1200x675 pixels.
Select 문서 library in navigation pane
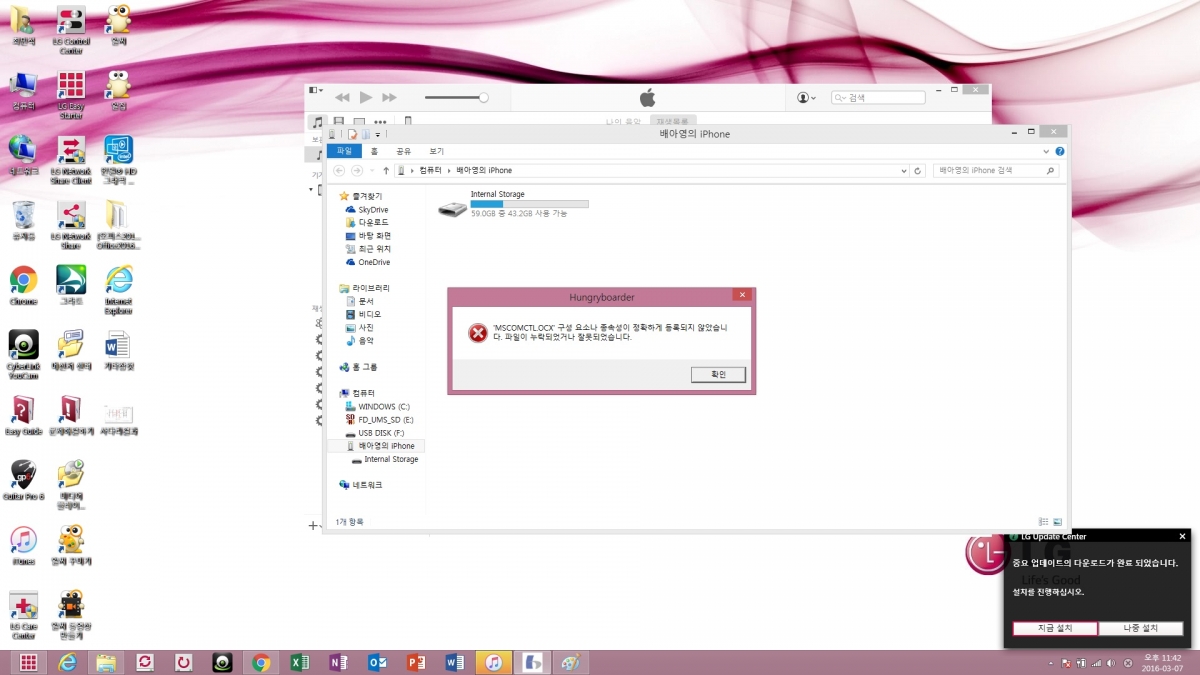tap(359, 301)
